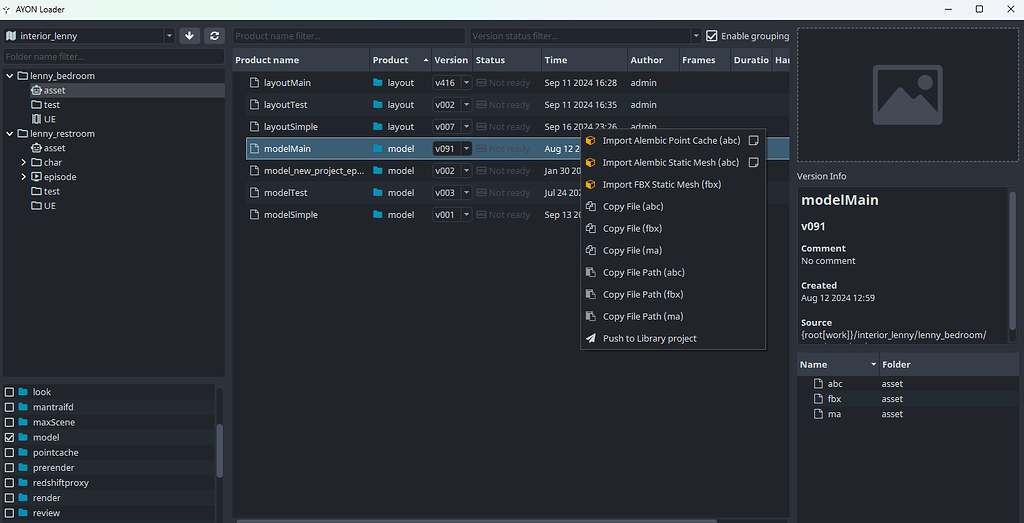Open the version dropdown for layoutMain
Screen dimensions: 1024x523
pyautogui.click(x=466, y=83)
